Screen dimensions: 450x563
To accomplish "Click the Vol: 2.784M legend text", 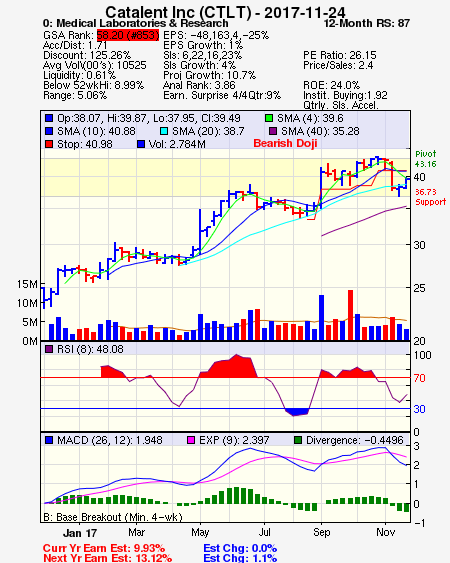I will tap(177, 144).
